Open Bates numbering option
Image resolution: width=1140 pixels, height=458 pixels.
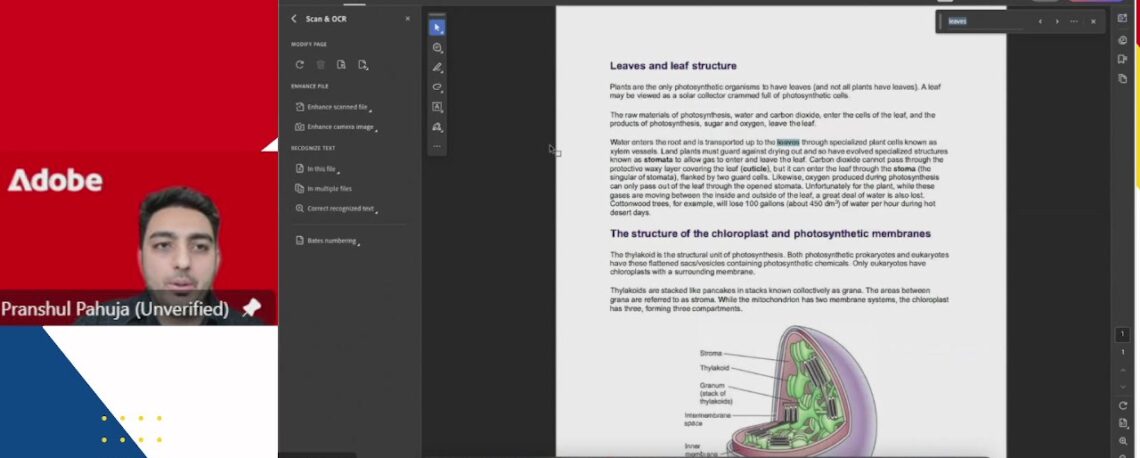(327, 241)
